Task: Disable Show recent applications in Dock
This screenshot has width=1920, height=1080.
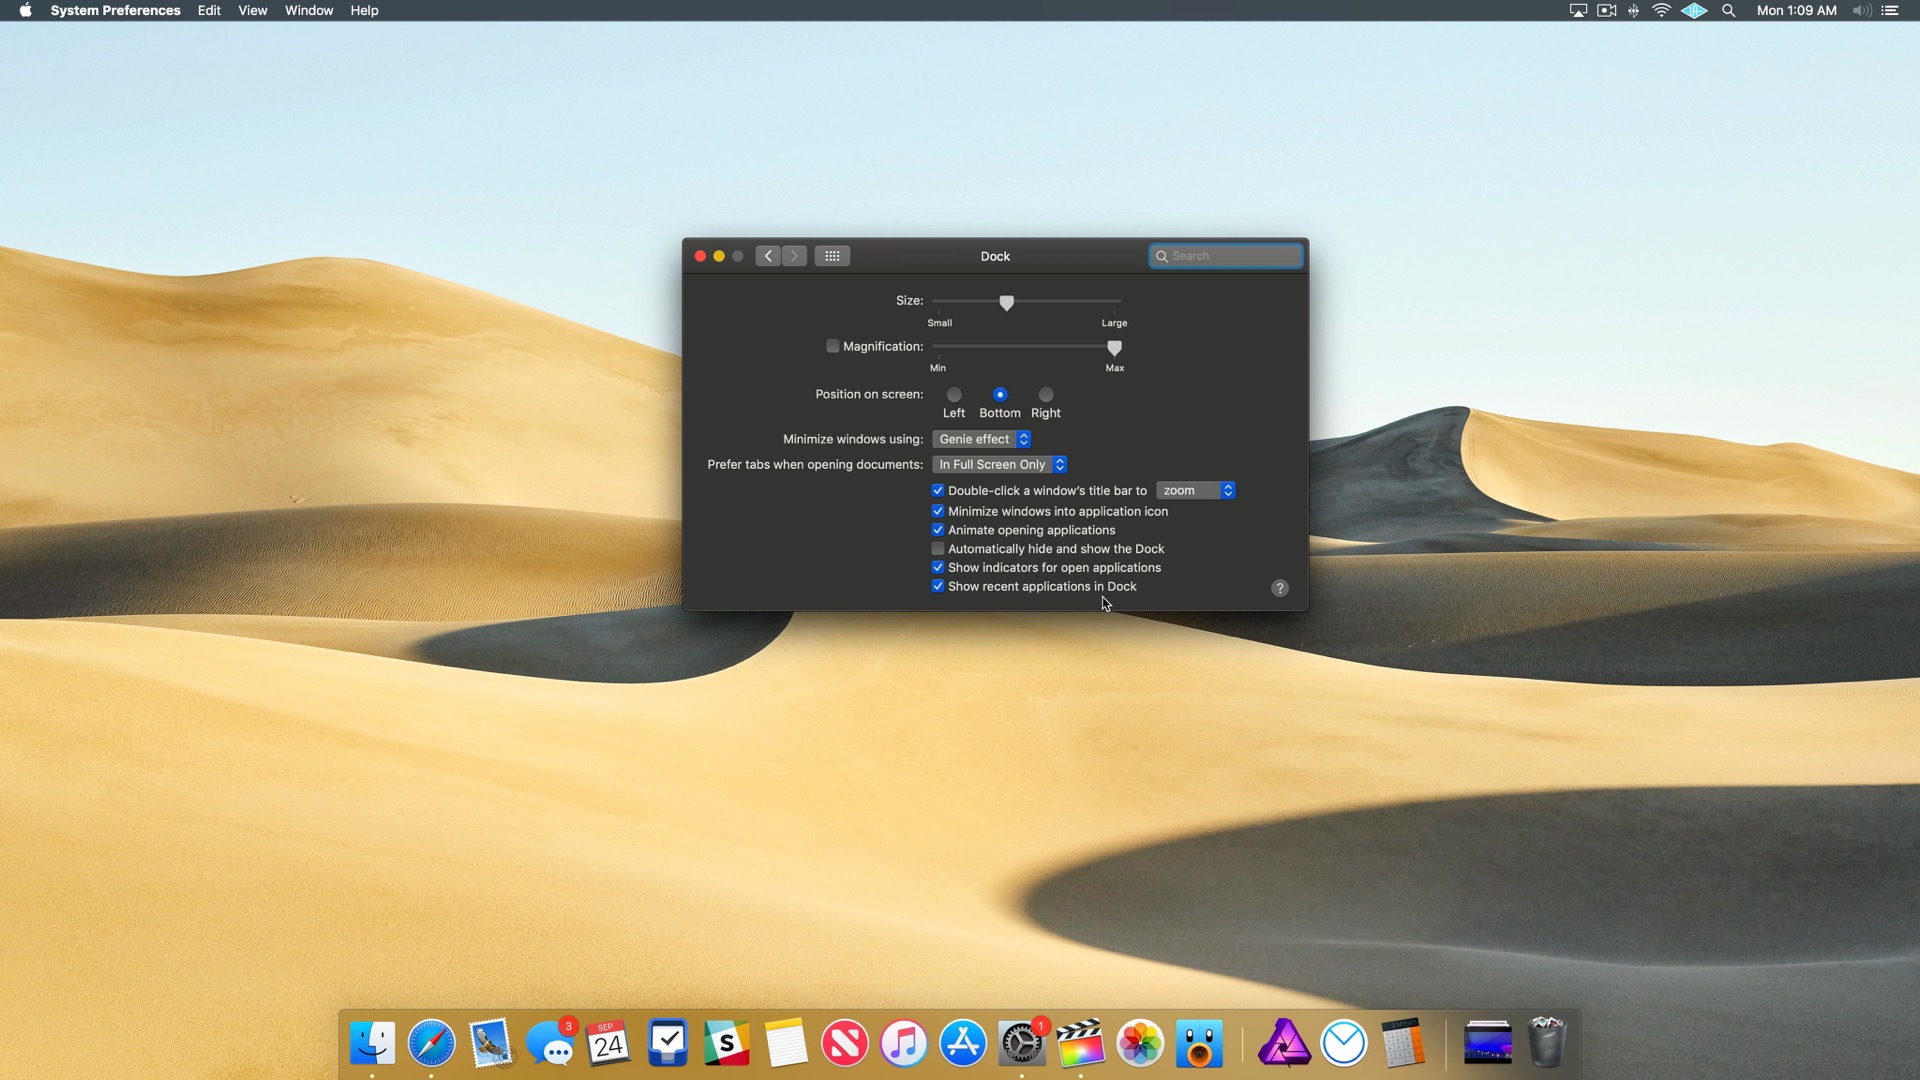Action: coord(938,585)
